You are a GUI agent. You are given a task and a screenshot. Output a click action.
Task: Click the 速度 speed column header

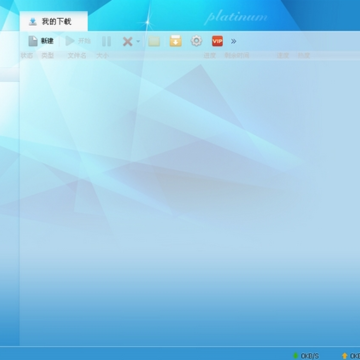tap(283, 56)
